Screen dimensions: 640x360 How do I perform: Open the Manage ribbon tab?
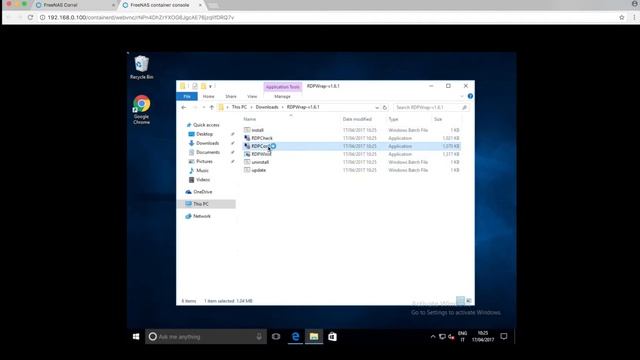[282, 96]
